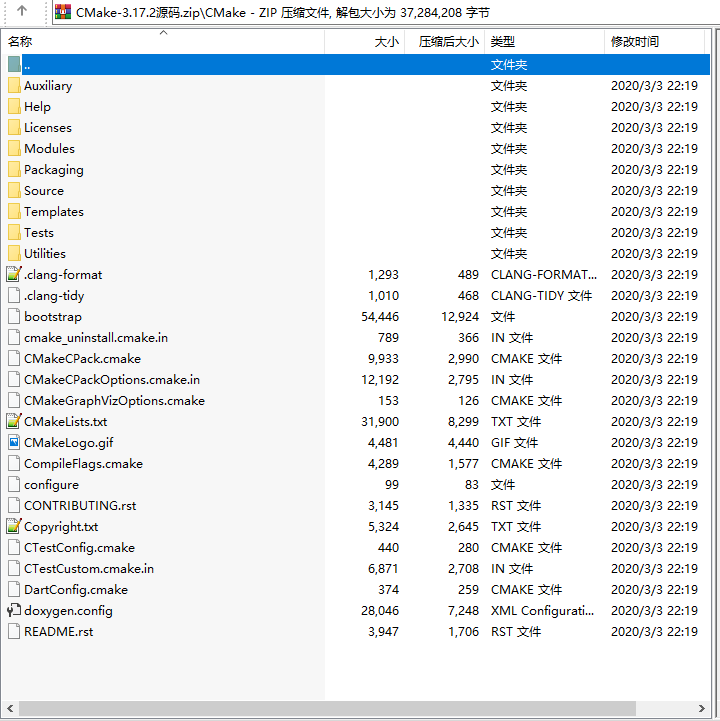Click the DartConfig.cmake file icon

click(x=14, y=589)
